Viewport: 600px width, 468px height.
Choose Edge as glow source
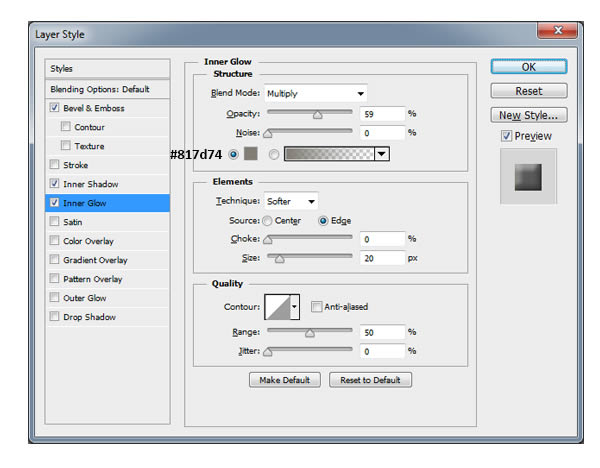coord(323,221)
